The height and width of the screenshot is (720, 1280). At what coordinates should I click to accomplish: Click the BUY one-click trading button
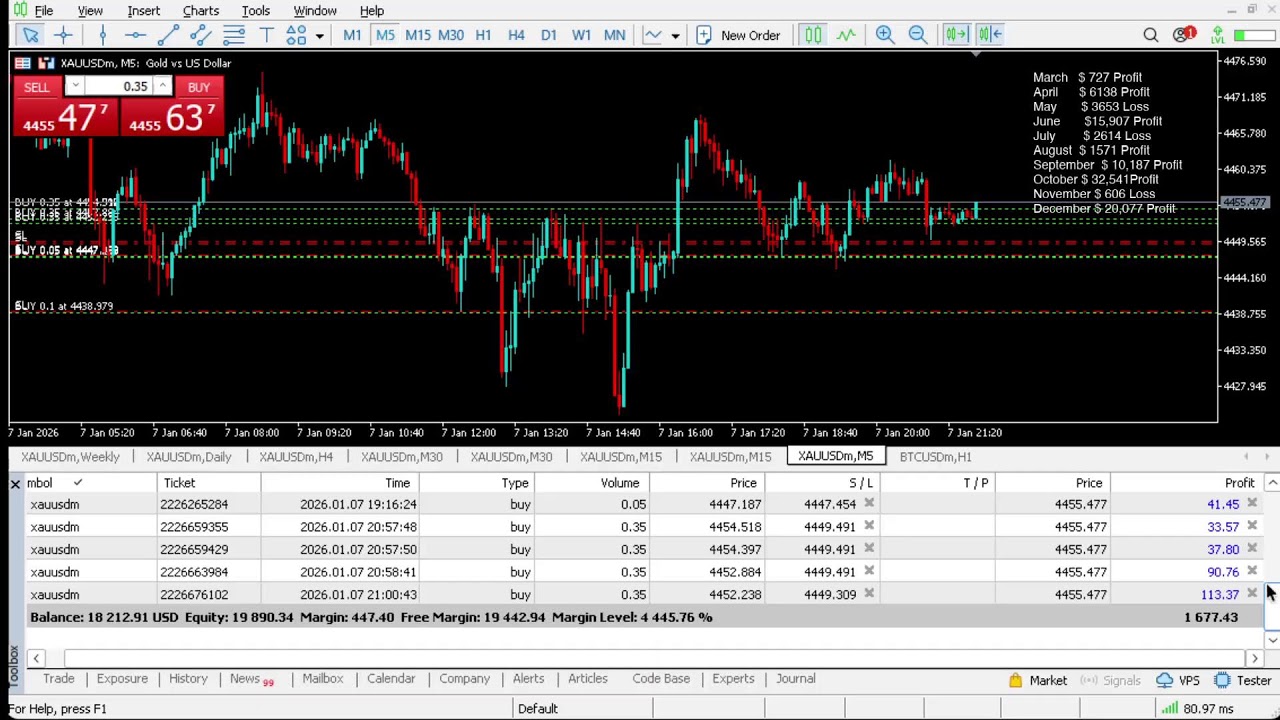tap(199, 88)
